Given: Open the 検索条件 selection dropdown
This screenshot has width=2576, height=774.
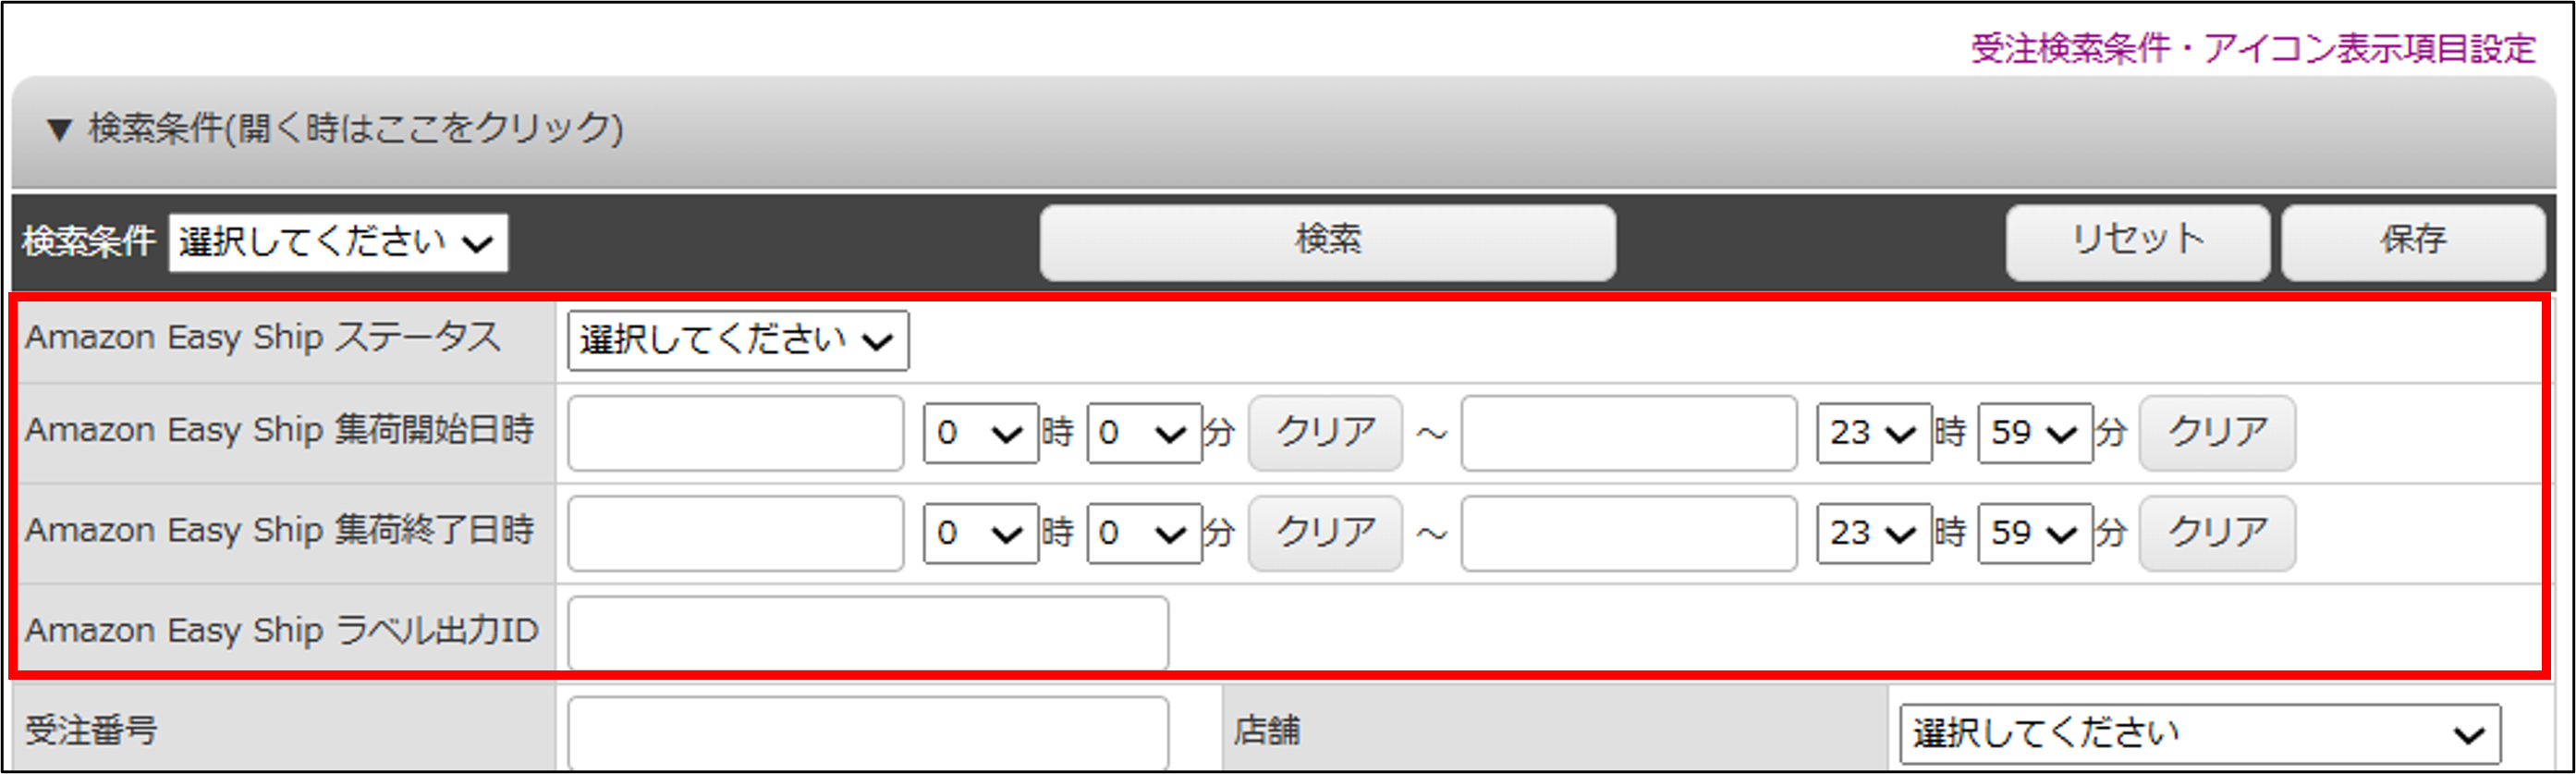Looking at the screenshot, I should tap(336, 242).
